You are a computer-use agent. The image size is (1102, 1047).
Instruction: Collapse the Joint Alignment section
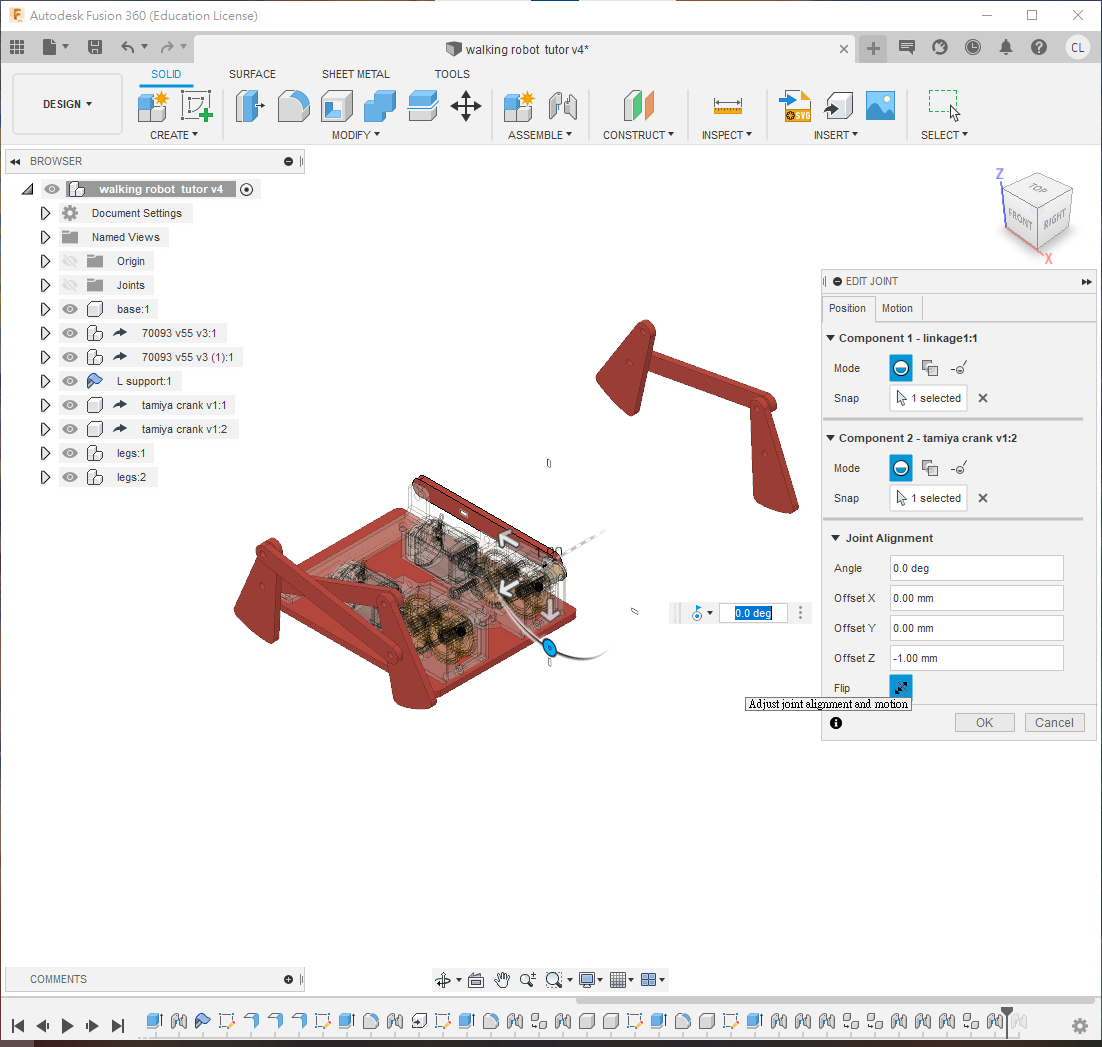pos(835,538)
